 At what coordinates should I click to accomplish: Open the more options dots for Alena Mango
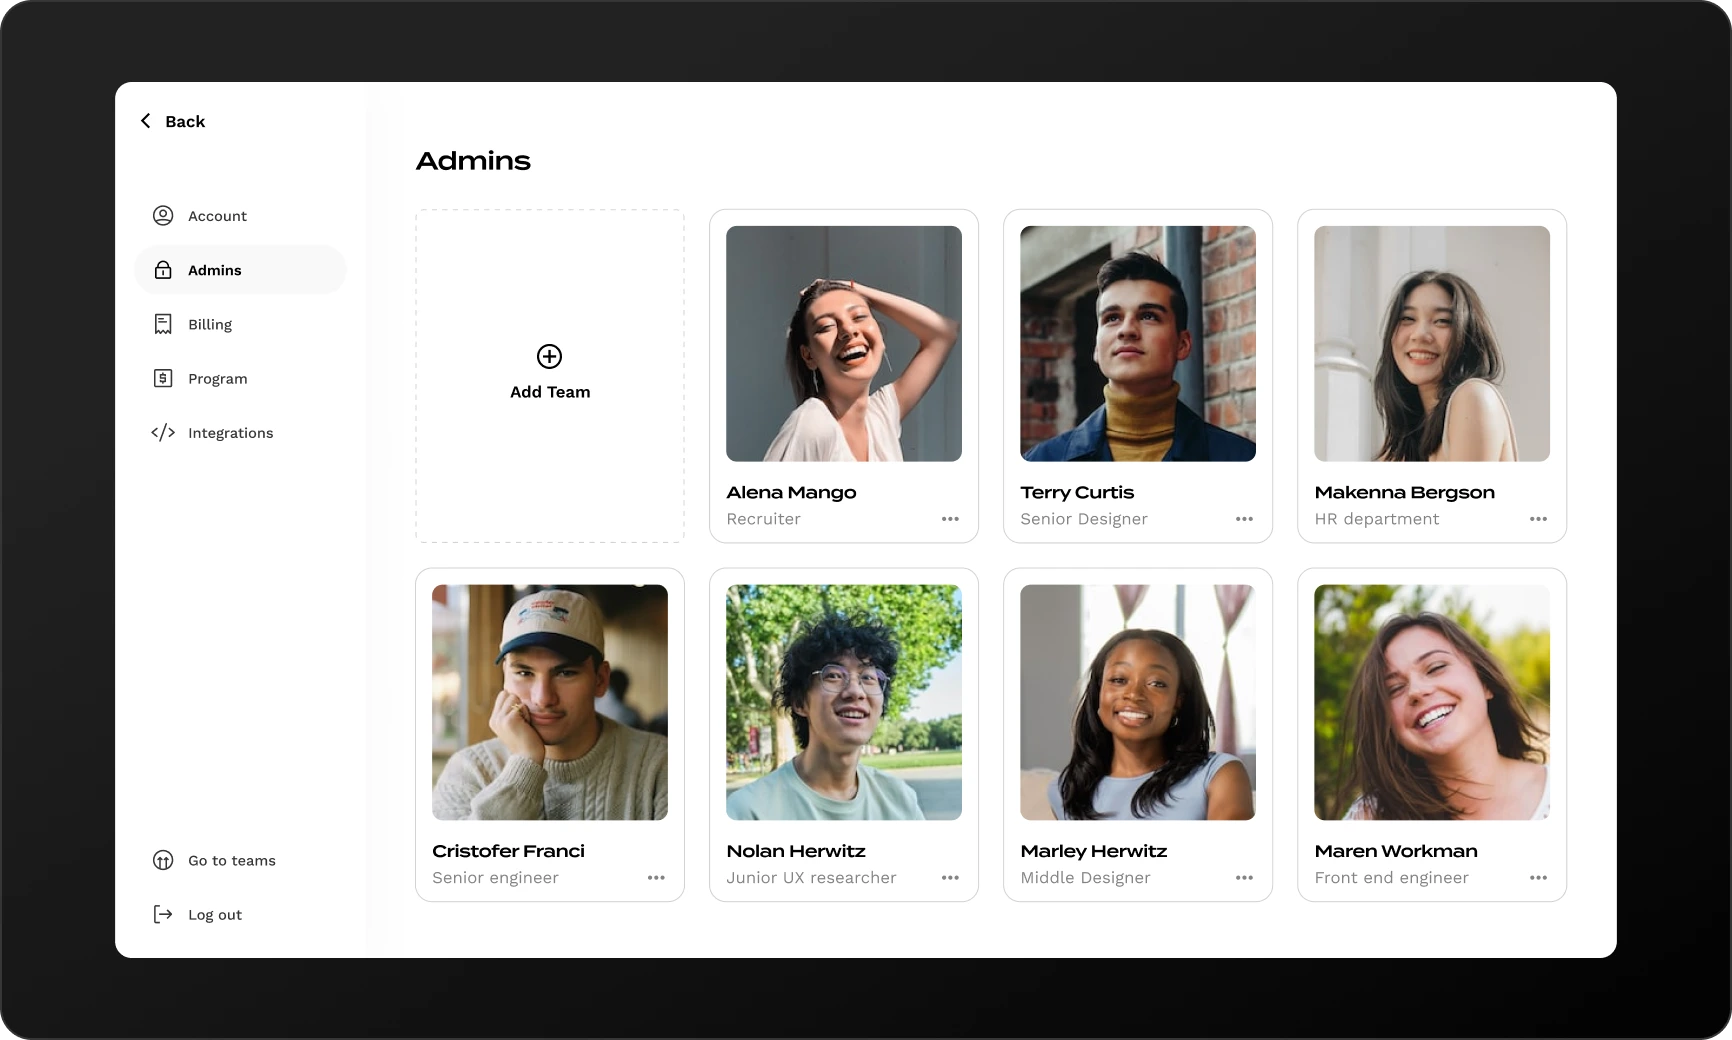(x=950, y=519)
